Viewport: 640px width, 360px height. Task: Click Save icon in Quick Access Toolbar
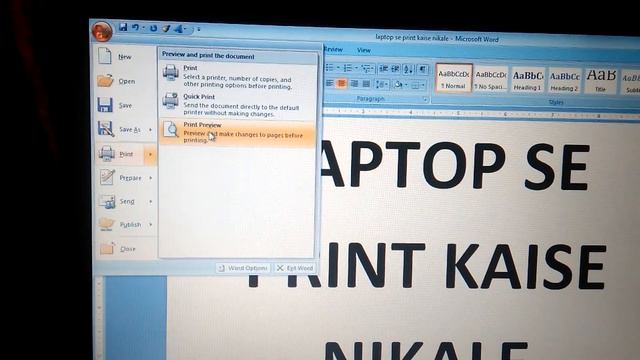(123, 27)
